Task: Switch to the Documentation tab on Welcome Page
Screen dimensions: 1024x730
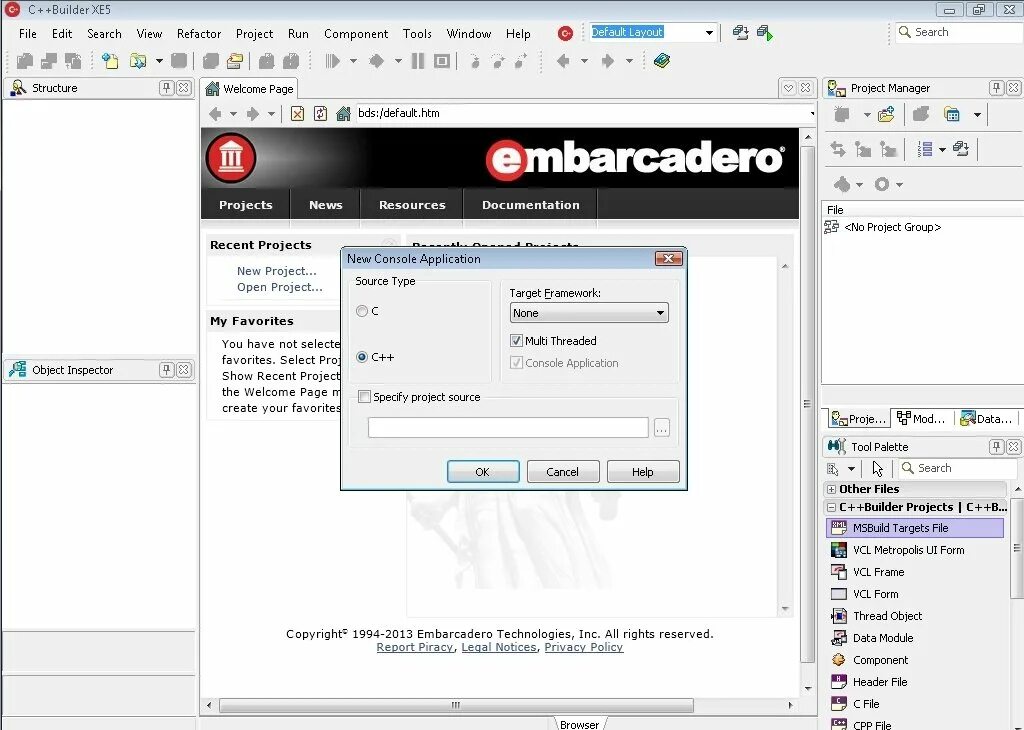Action: click(530, 205)
